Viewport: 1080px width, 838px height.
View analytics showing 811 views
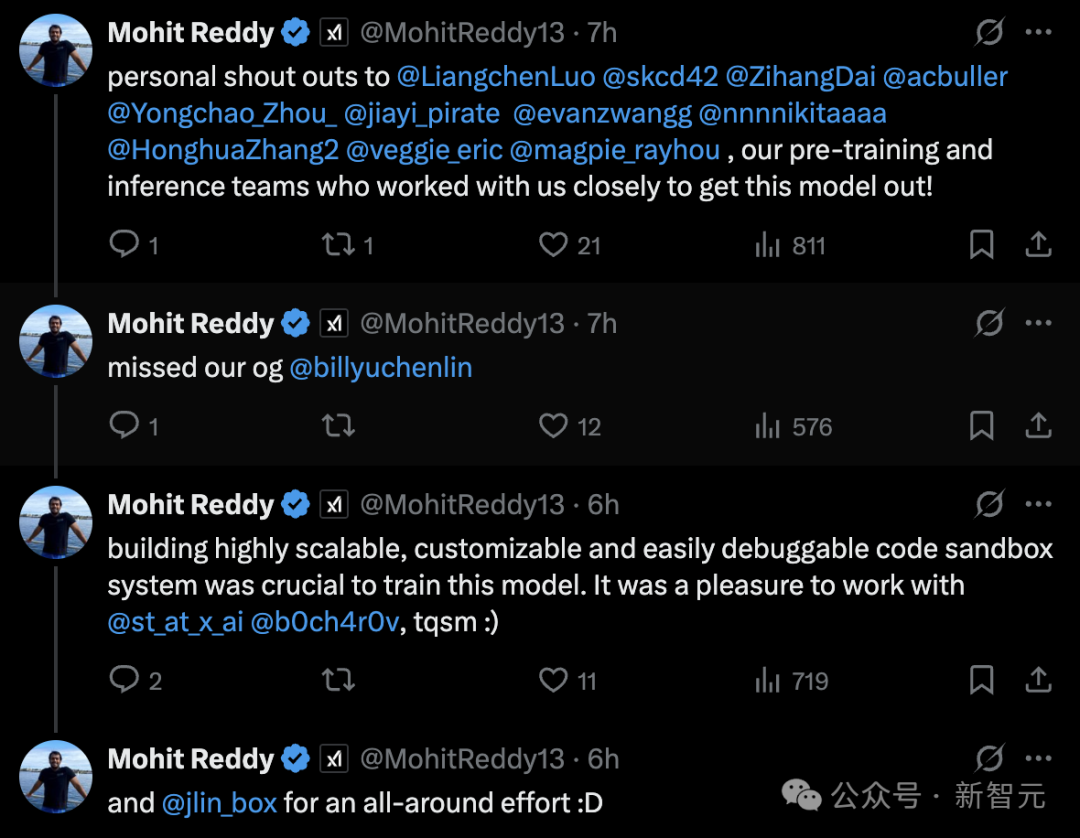coord(768,245)
